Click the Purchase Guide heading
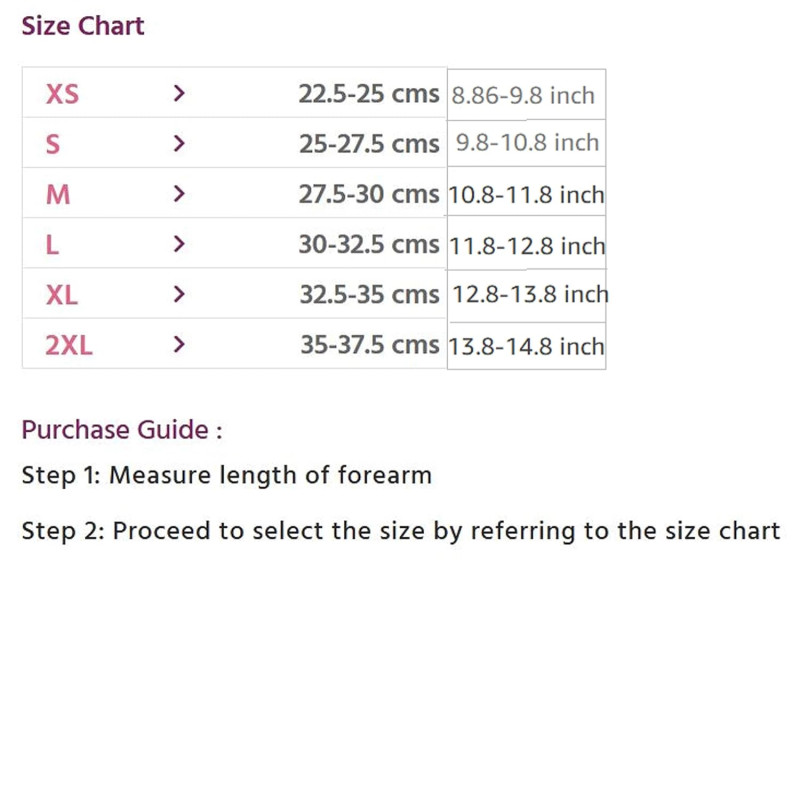Screen dimensions: 800x800 pyautogui.click(x=122, y=430)
